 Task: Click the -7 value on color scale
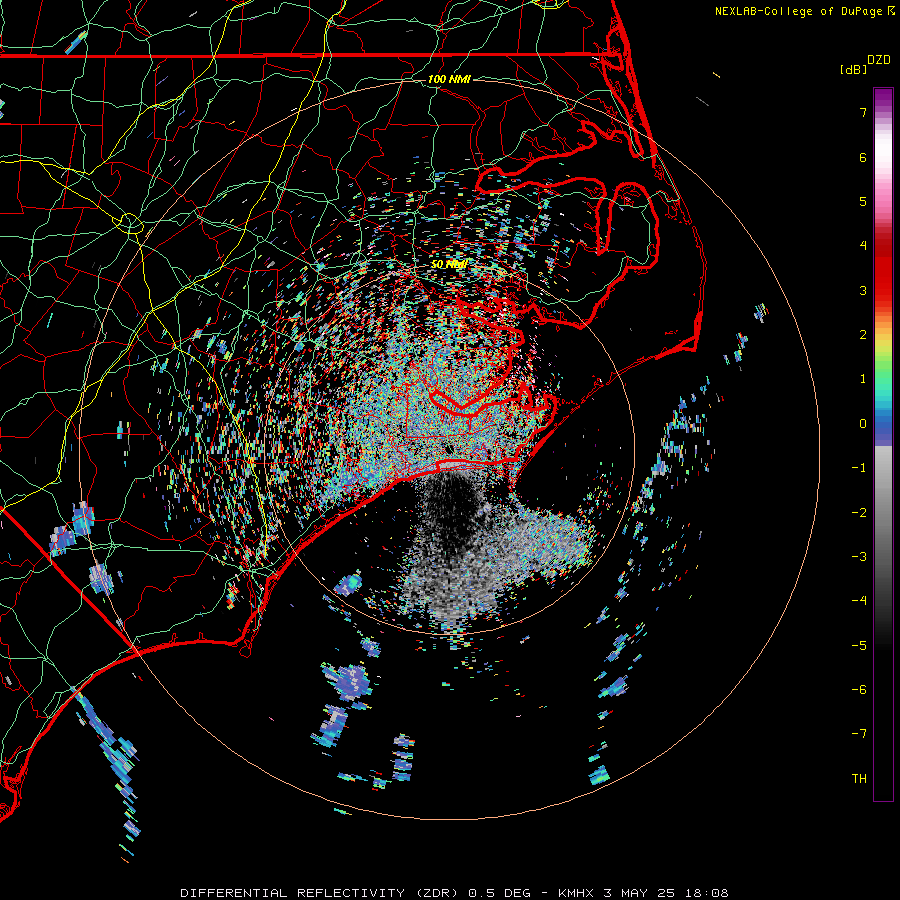pyautogui.click(x=859, y=734)
